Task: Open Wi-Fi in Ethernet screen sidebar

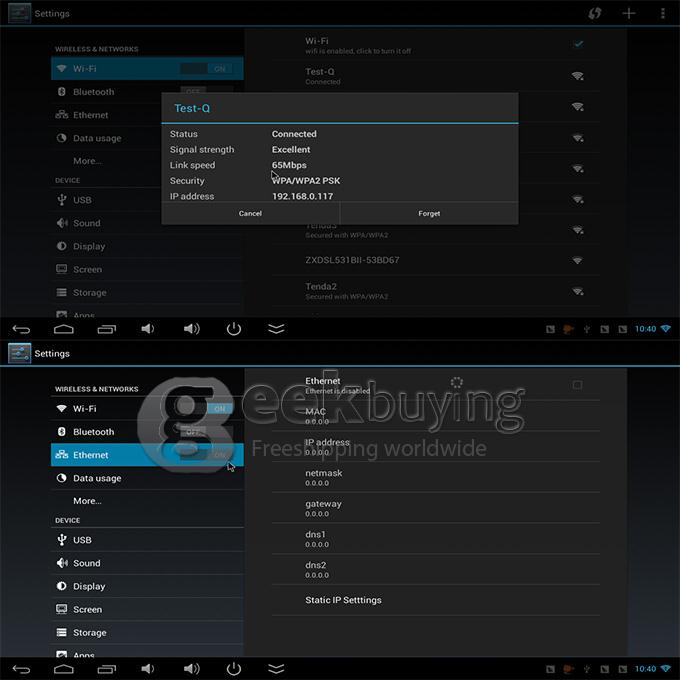Action: coord(147,409)
